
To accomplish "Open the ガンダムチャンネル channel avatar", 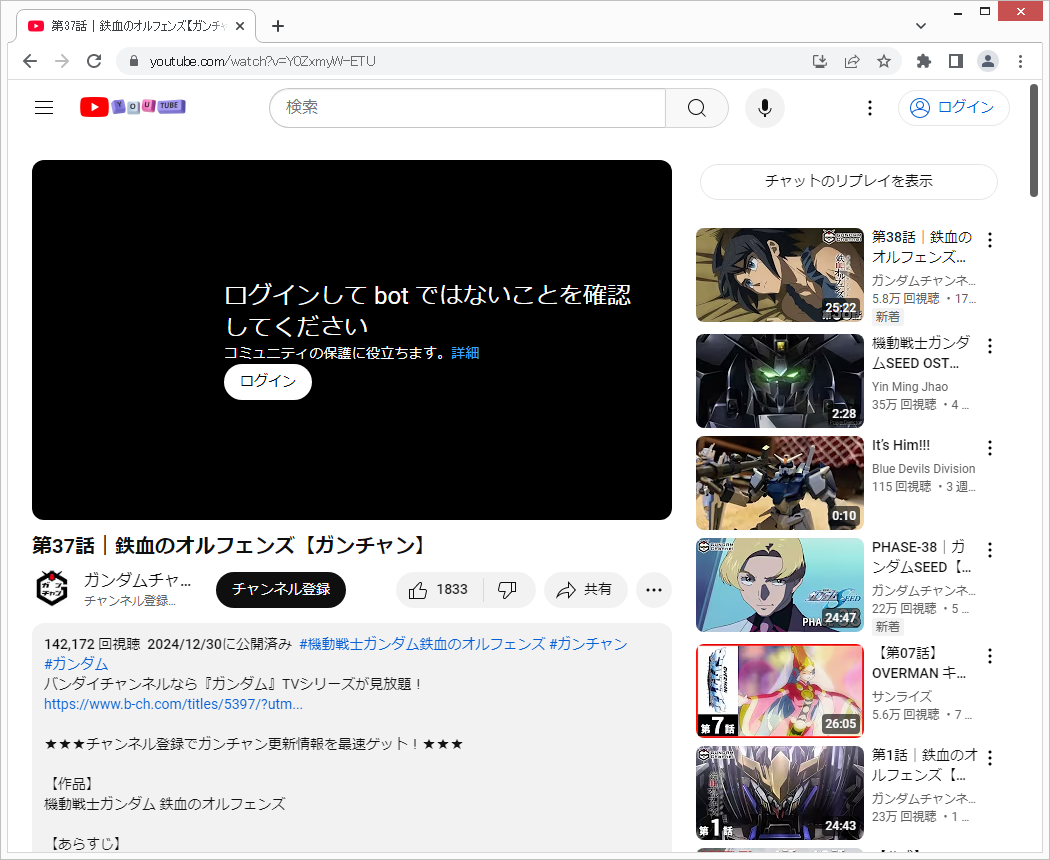I will click(52, 588).
